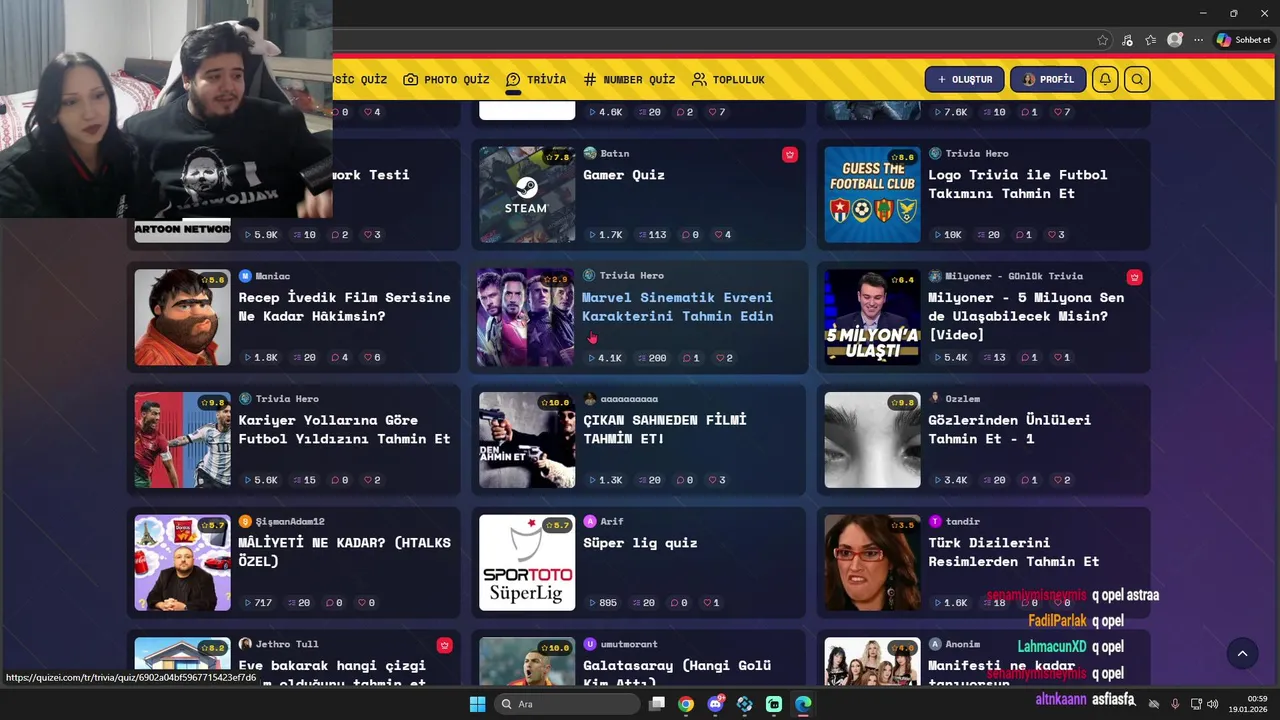
Task: Open Task View in taskbar
Action: point(656,704)
